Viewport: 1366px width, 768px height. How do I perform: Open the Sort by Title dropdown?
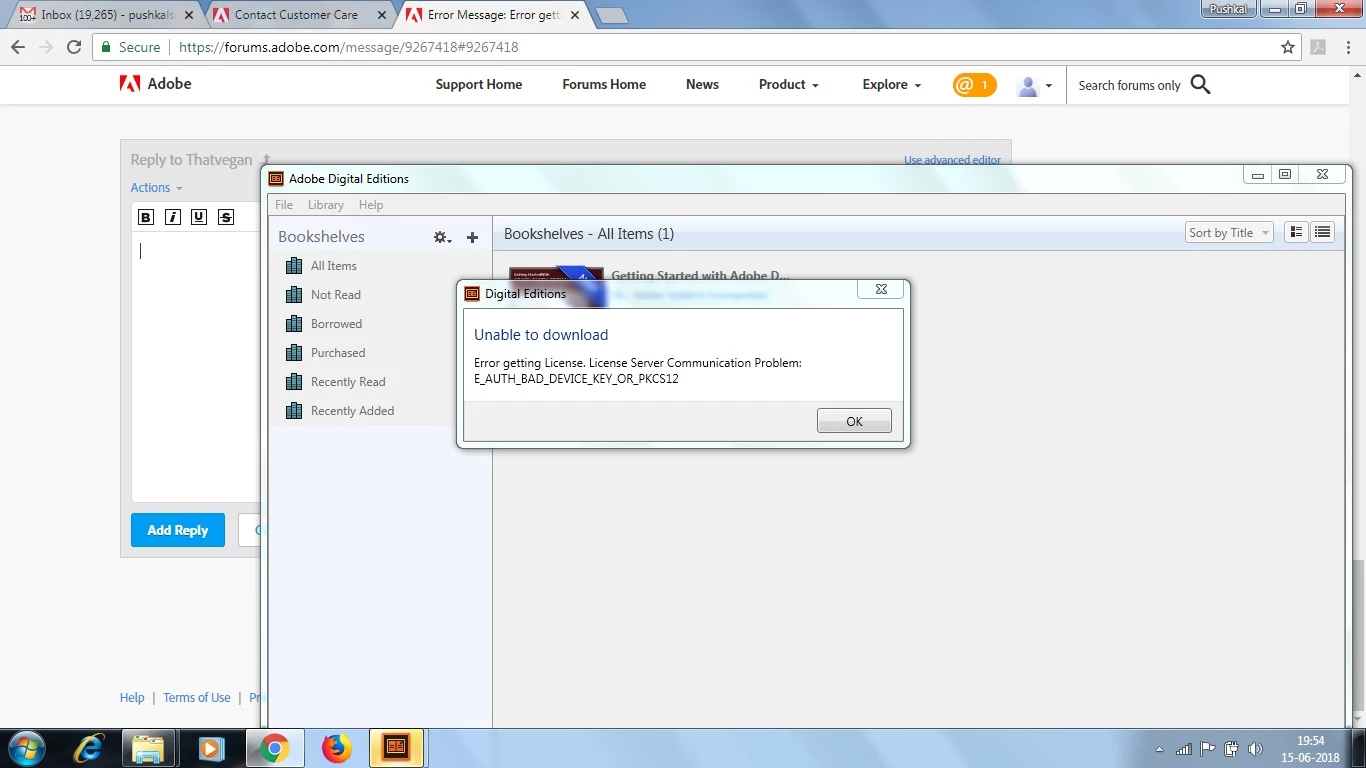[x=1229, y=233]
